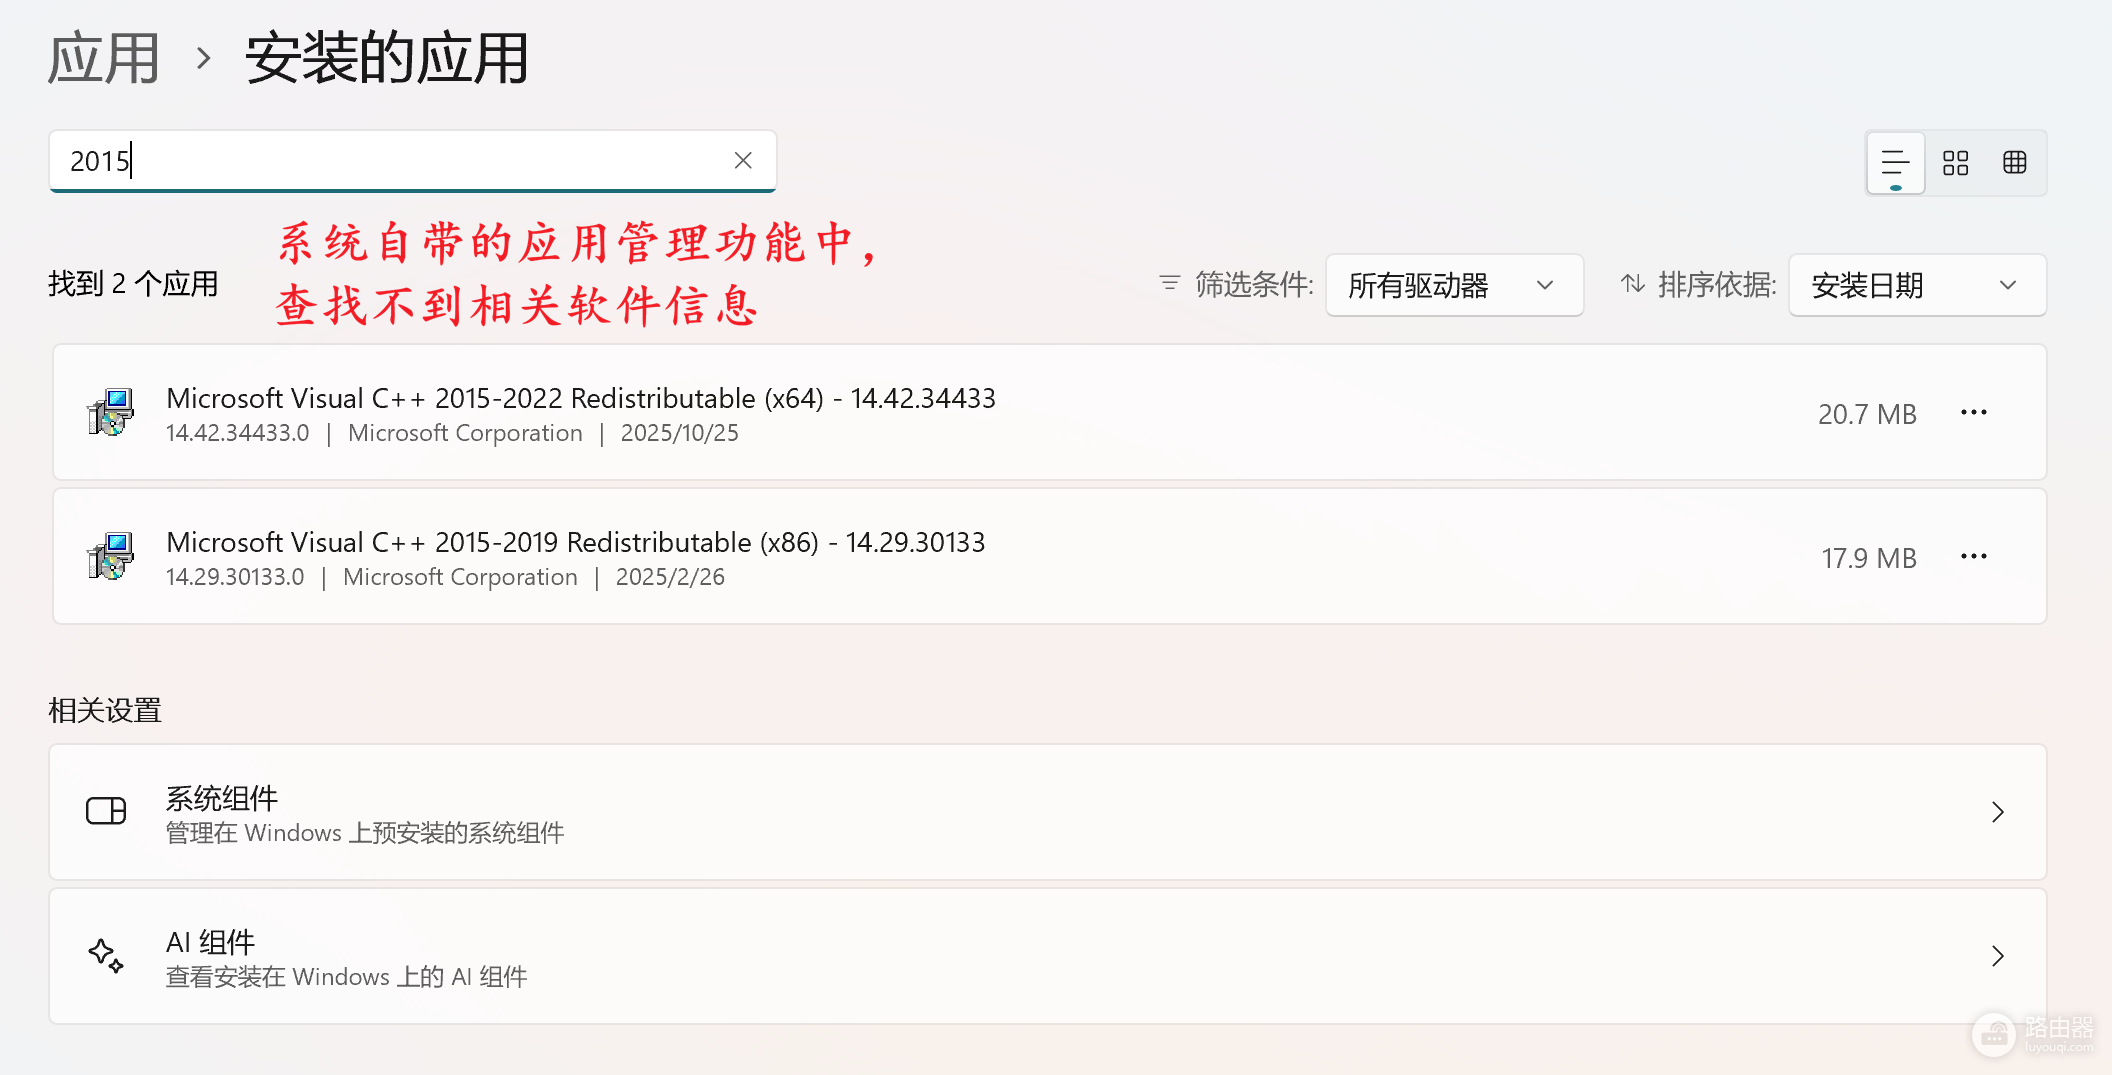Click the 相关设置 section heading

tap(105, 711)
